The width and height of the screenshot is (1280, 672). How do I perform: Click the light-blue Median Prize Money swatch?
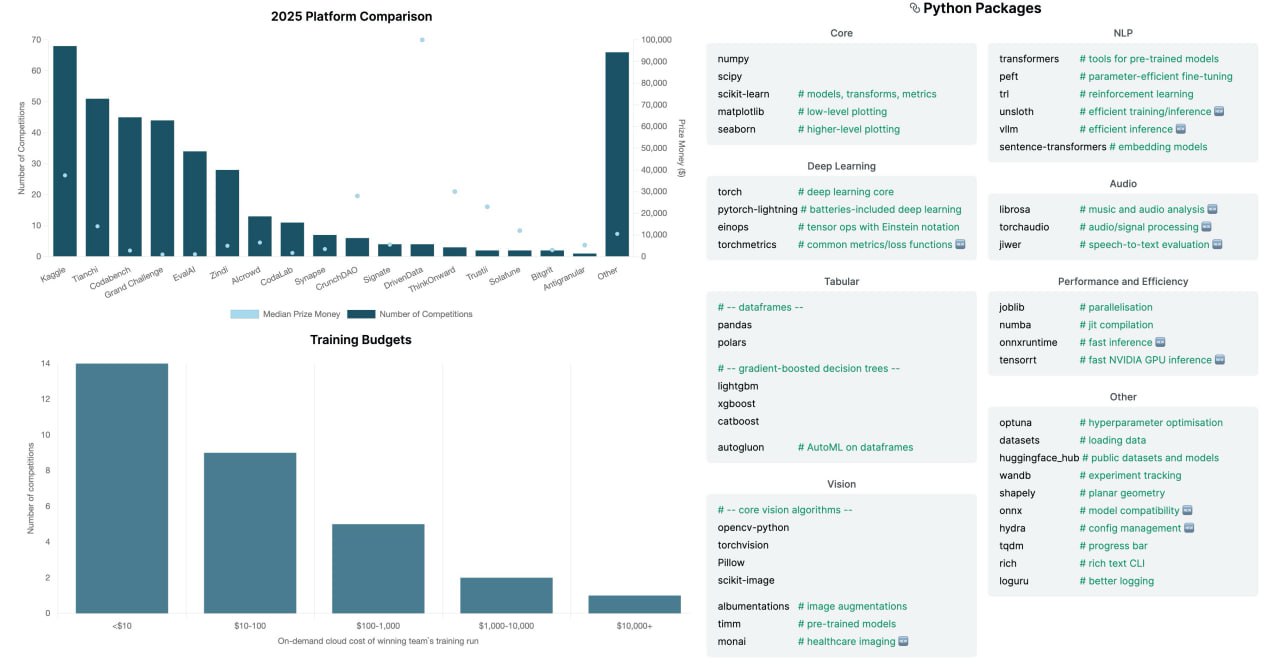(x=244, y=314)
